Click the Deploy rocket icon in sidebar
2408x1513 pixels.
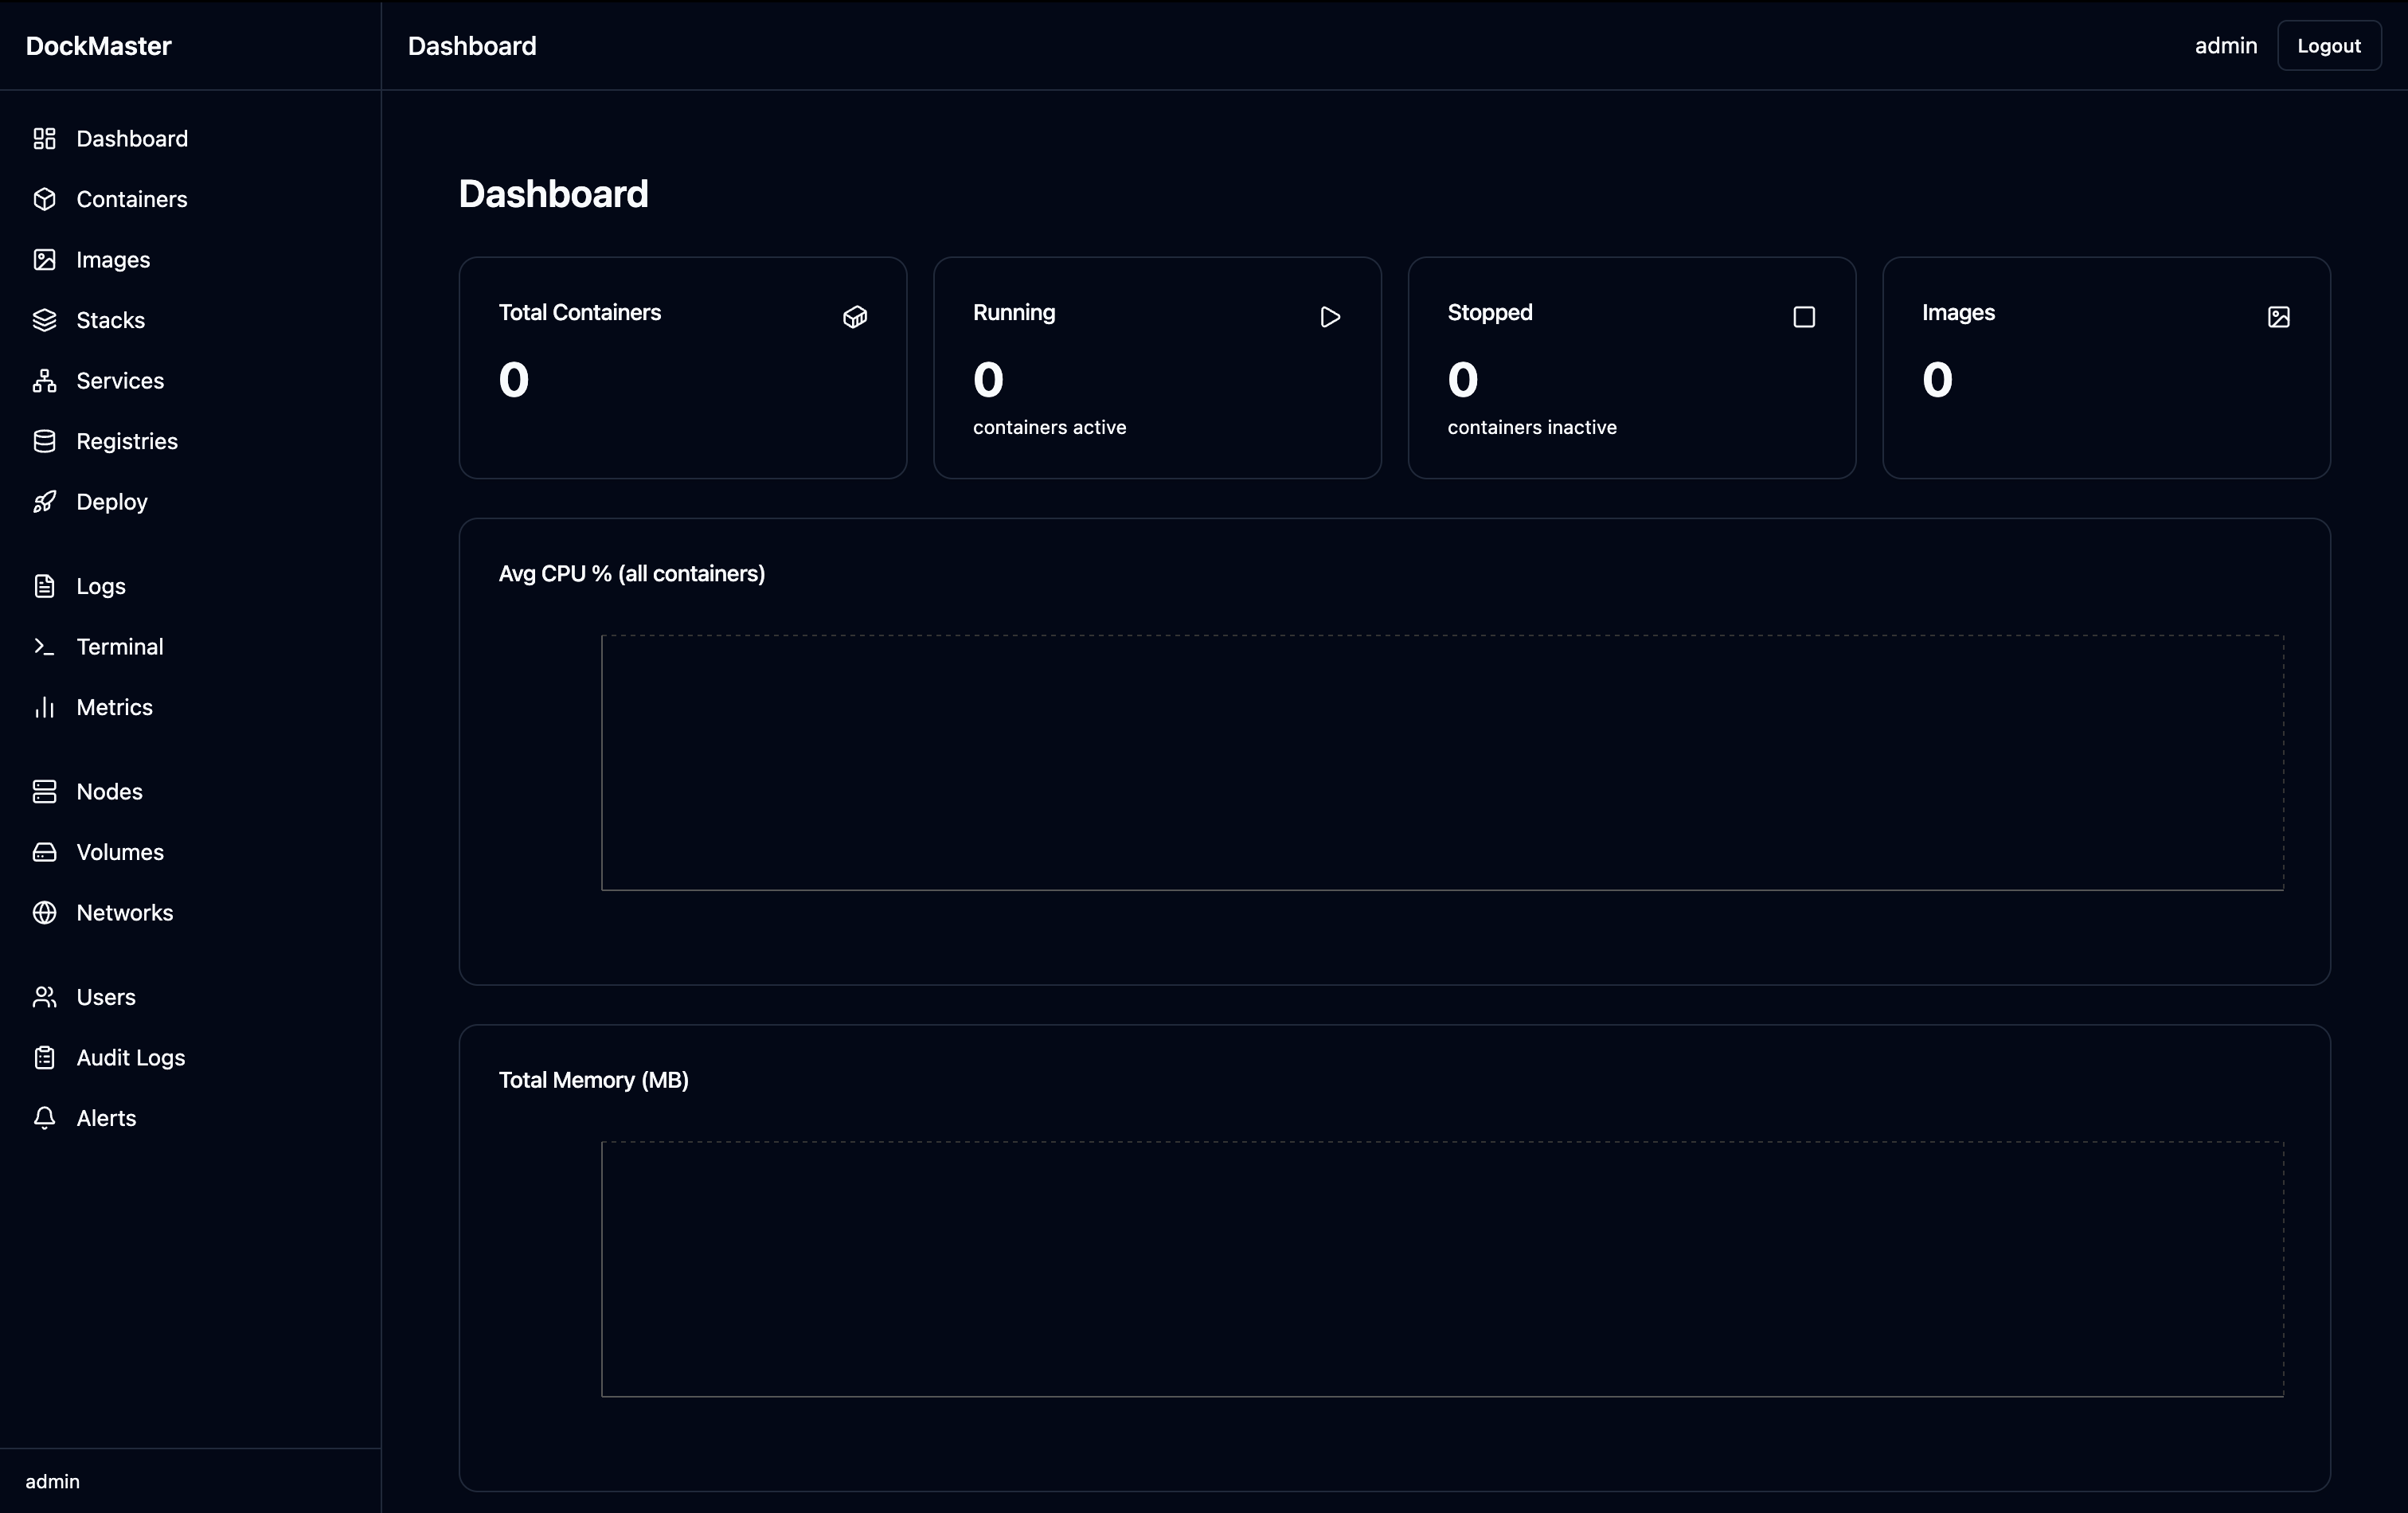point(44,502)
